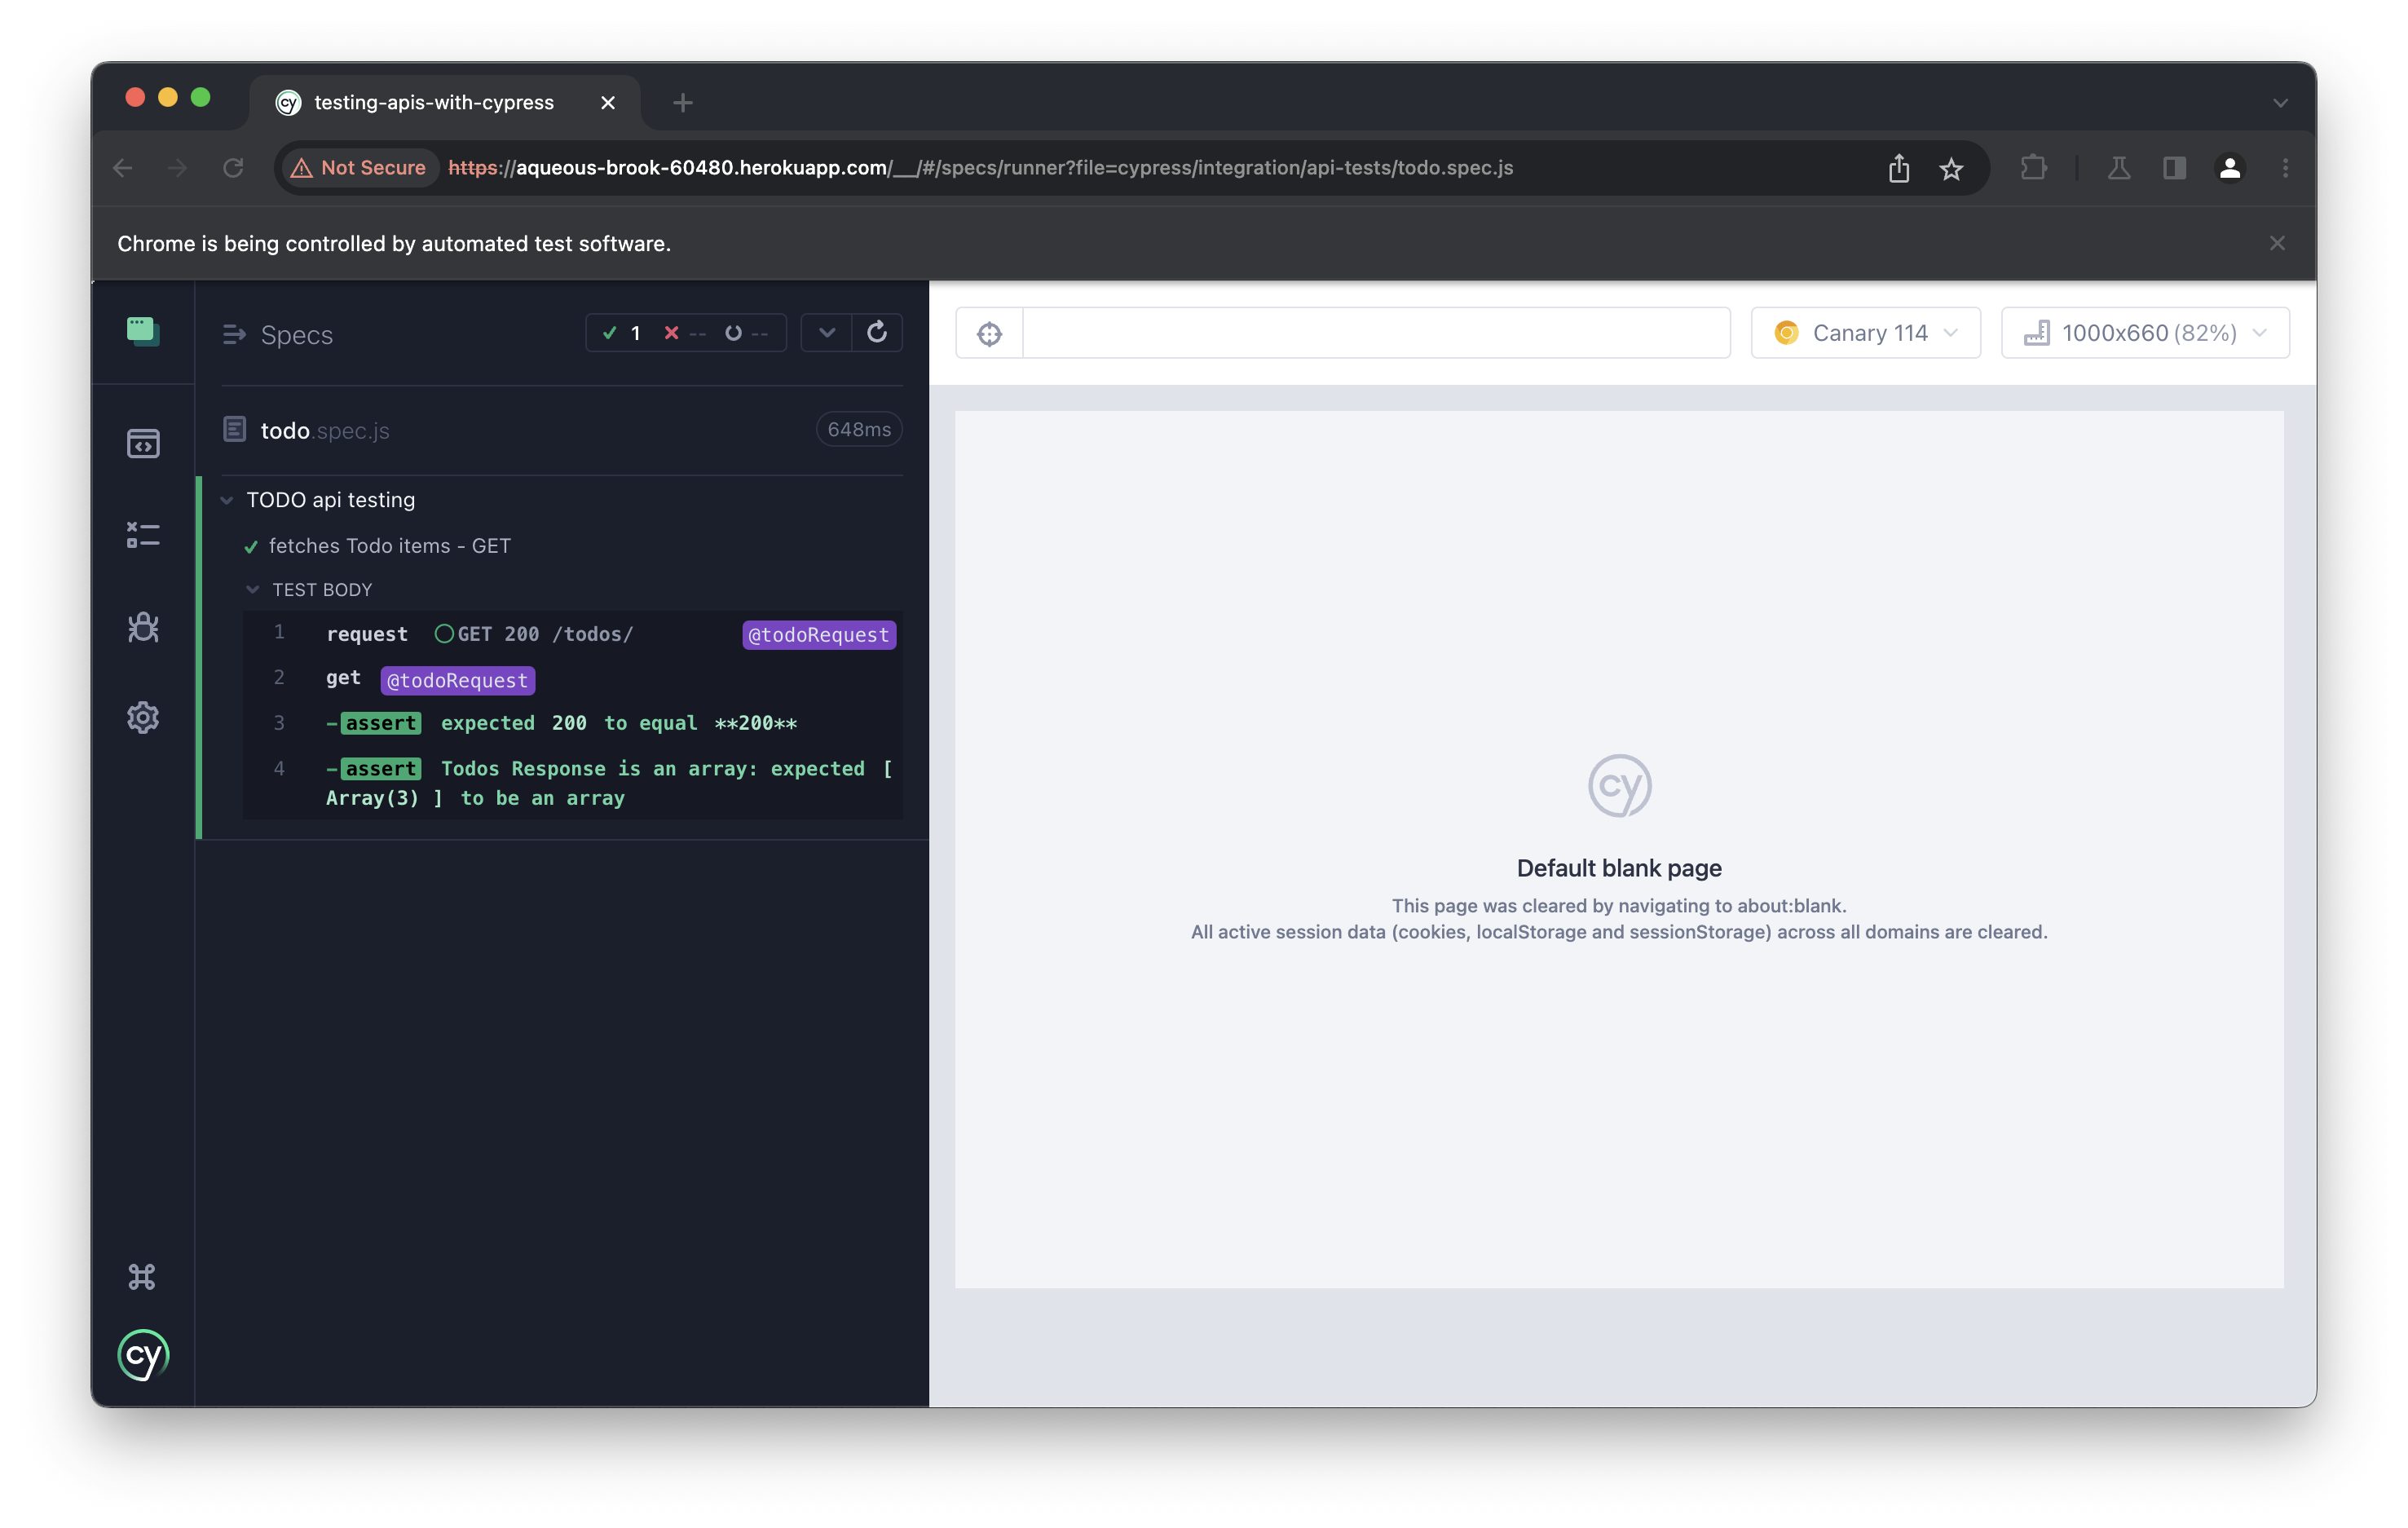
Task: Open the code window sidebar icon
Action: pyautogui.click(x=143, y=443)
